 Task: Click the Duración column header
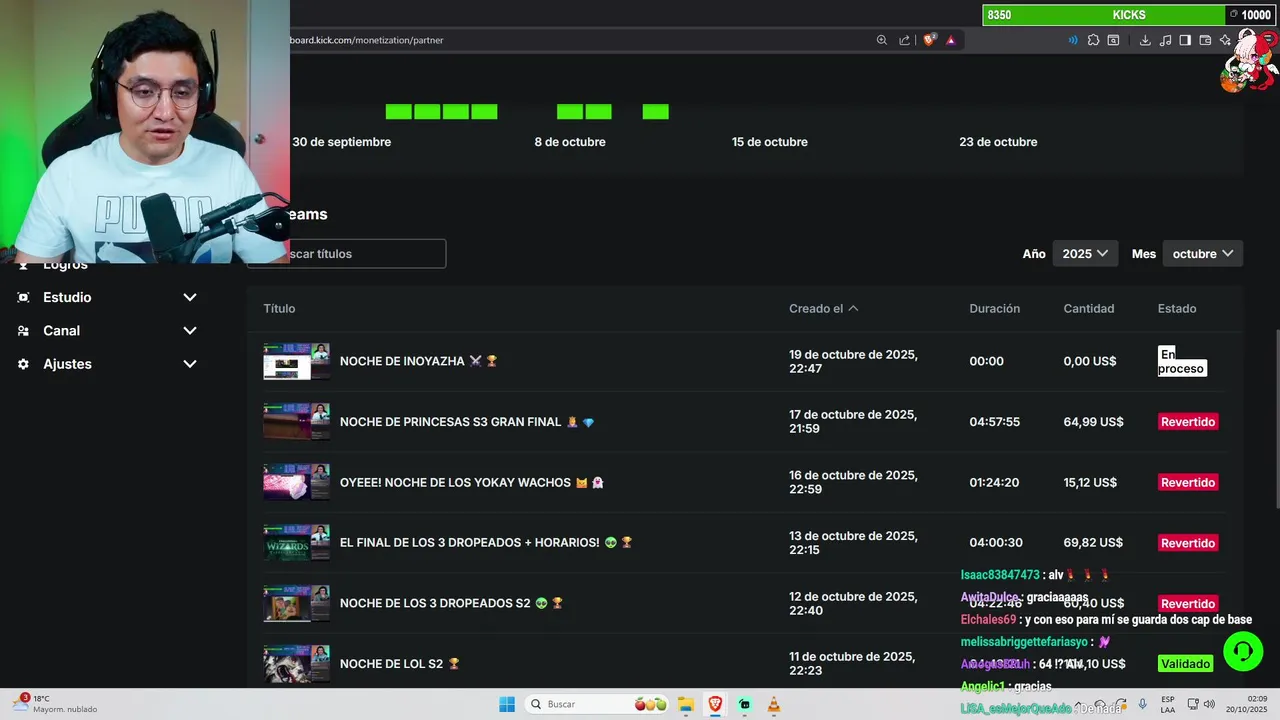pyautogui.click(x=994, y=309)
